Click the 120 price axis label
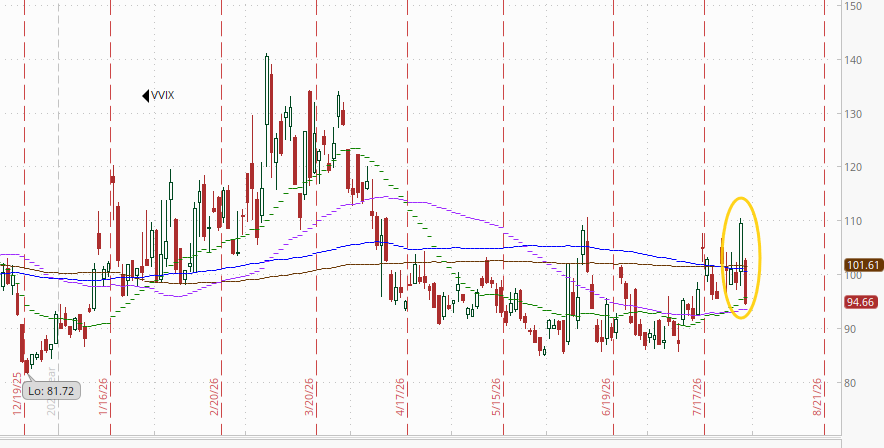Viewport: 884px width, 448px height. 852,167
